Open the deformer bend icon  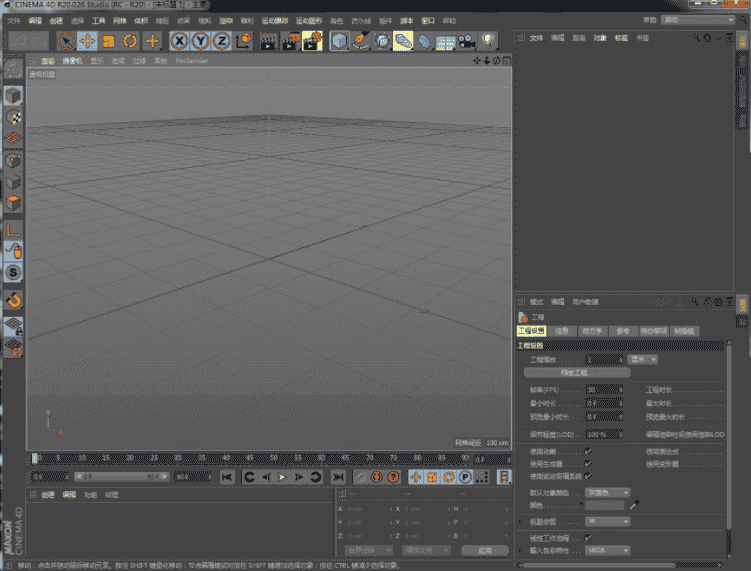click(x=424, y=41)
